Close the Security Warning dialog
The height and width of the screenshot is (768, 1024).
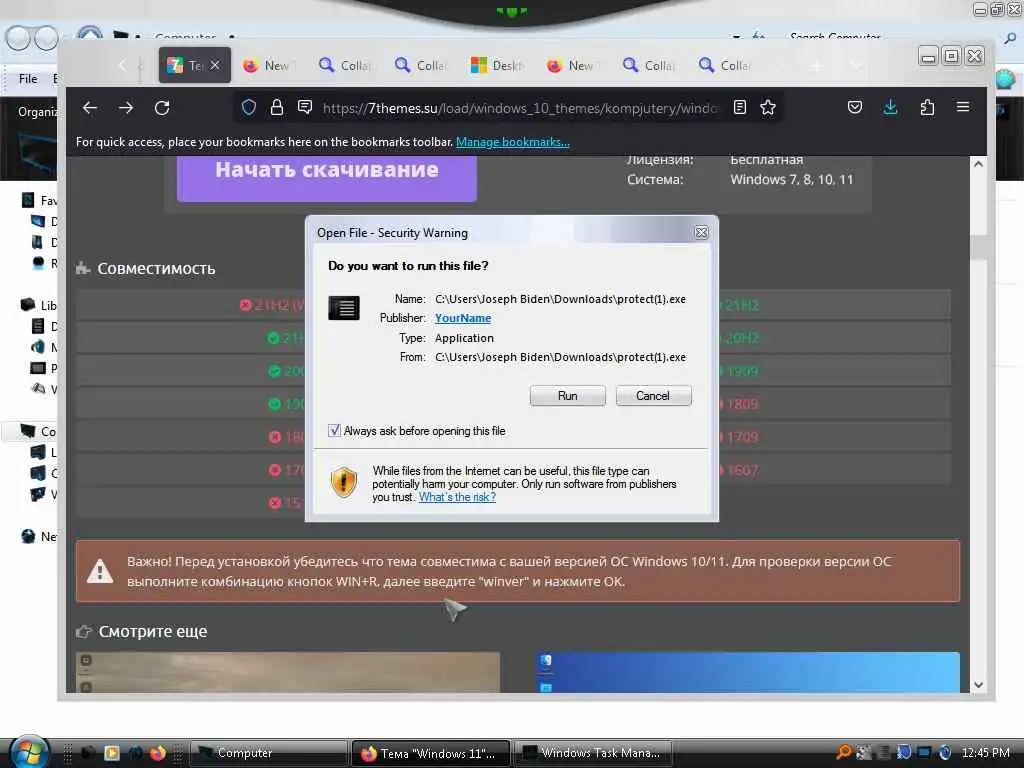(x=701, y=232)
